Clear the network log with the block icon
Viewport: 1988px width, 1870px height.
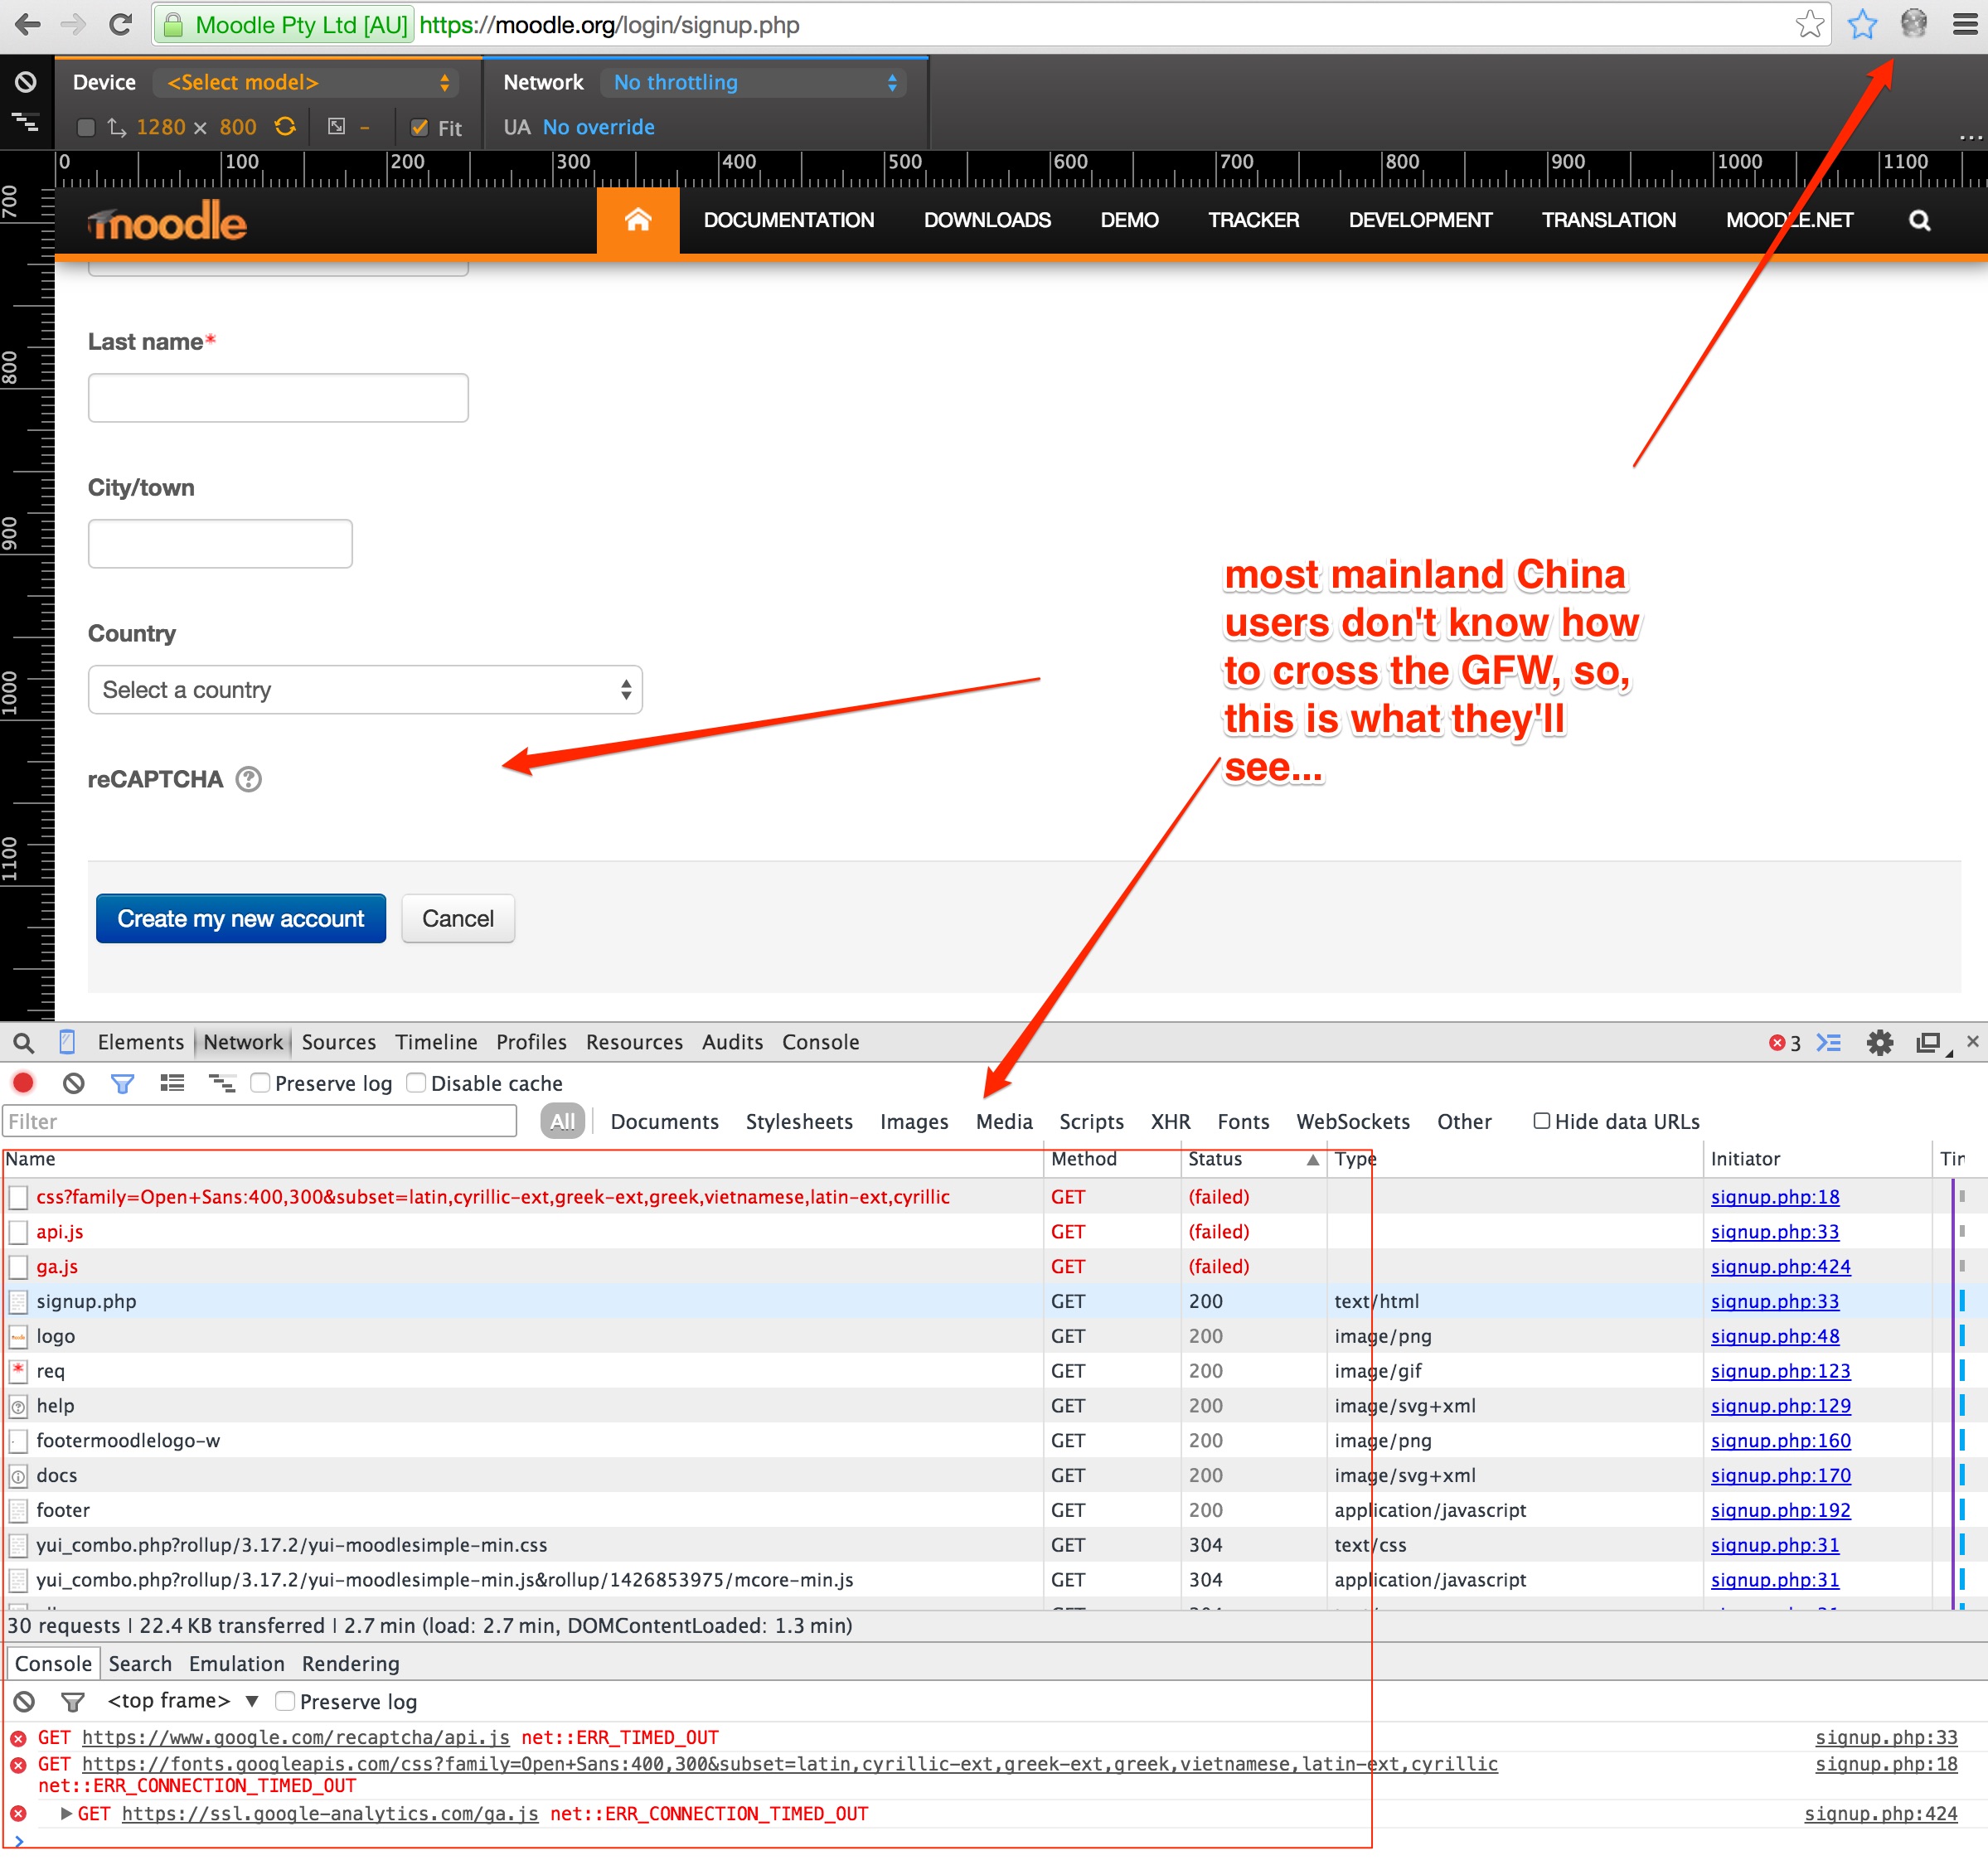(x=73, y=1083)
